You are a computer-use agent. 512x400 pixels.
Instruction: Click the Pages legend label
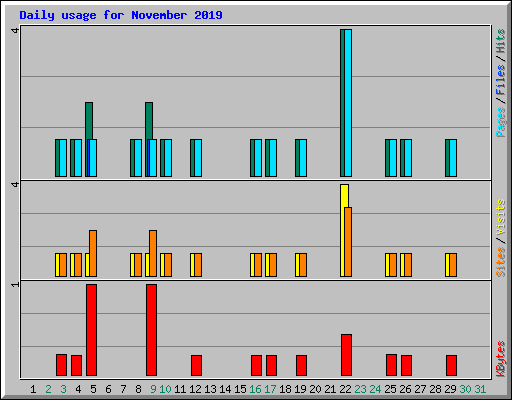tap(500, 122)
